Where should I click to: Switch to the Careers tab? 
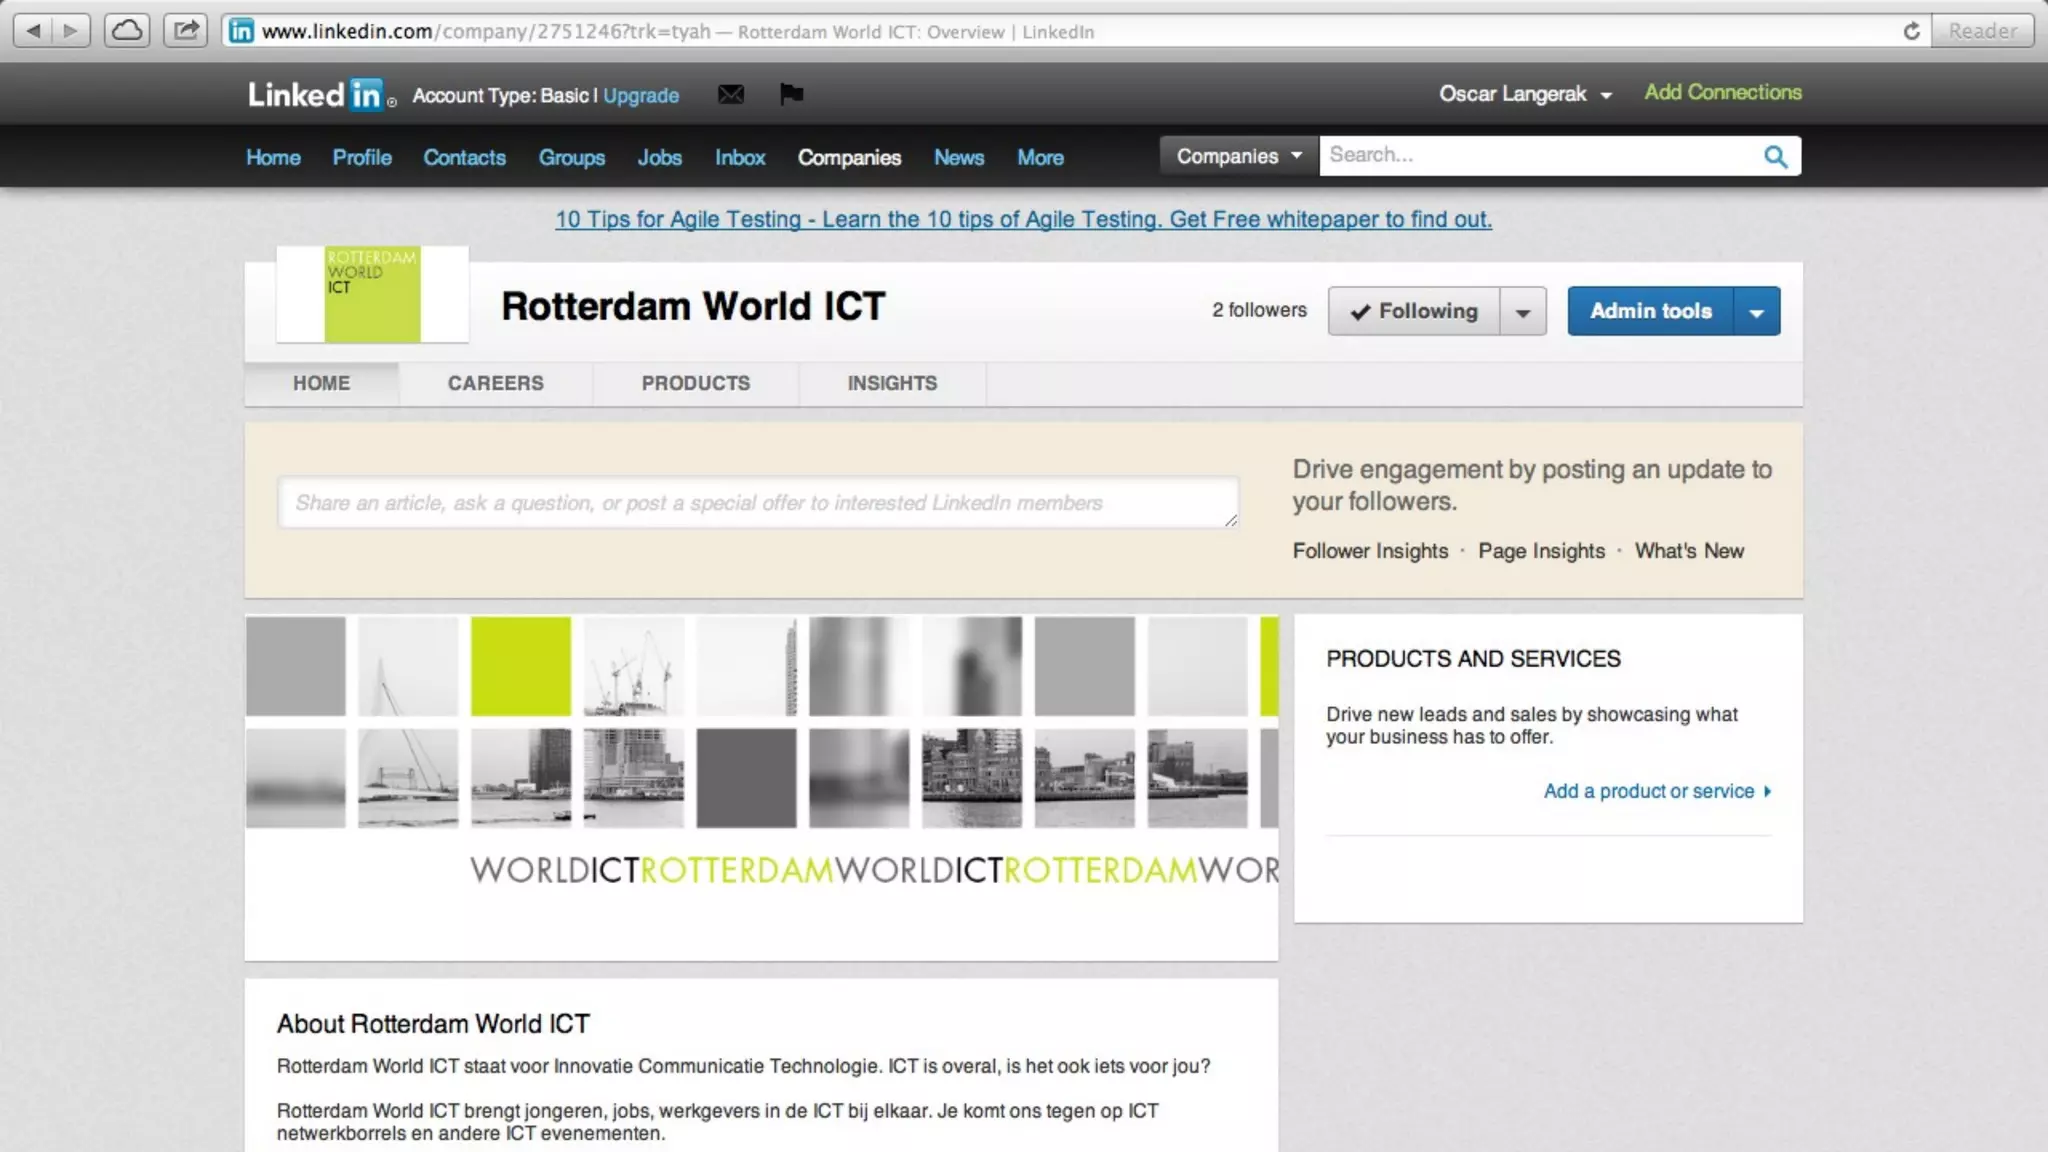pyautogui.click(x=495, y=383)
